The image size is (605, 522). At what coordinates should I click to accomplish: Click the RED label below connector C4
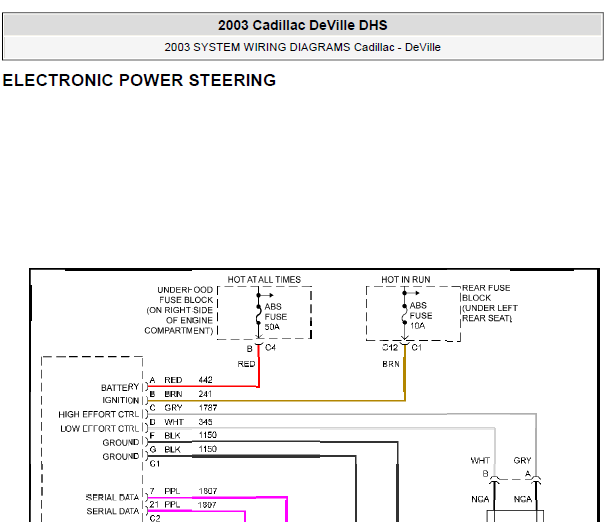[246, 364]
